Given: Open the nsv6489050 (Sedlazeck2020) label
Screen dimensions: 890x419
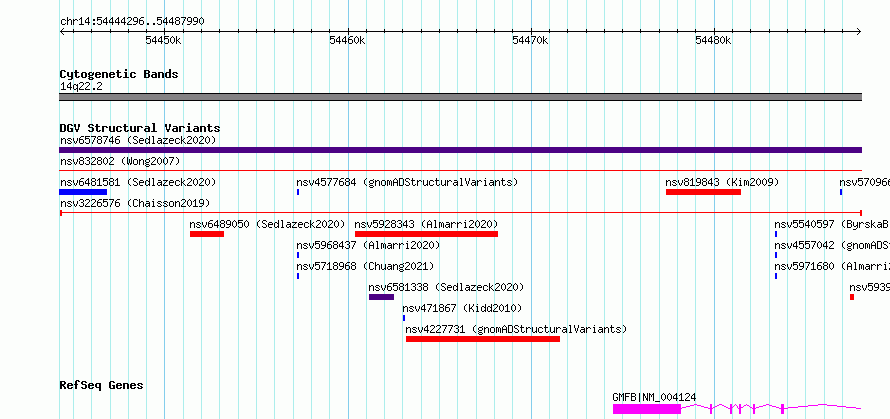Looking at the screenshot, I should point(267,224).
